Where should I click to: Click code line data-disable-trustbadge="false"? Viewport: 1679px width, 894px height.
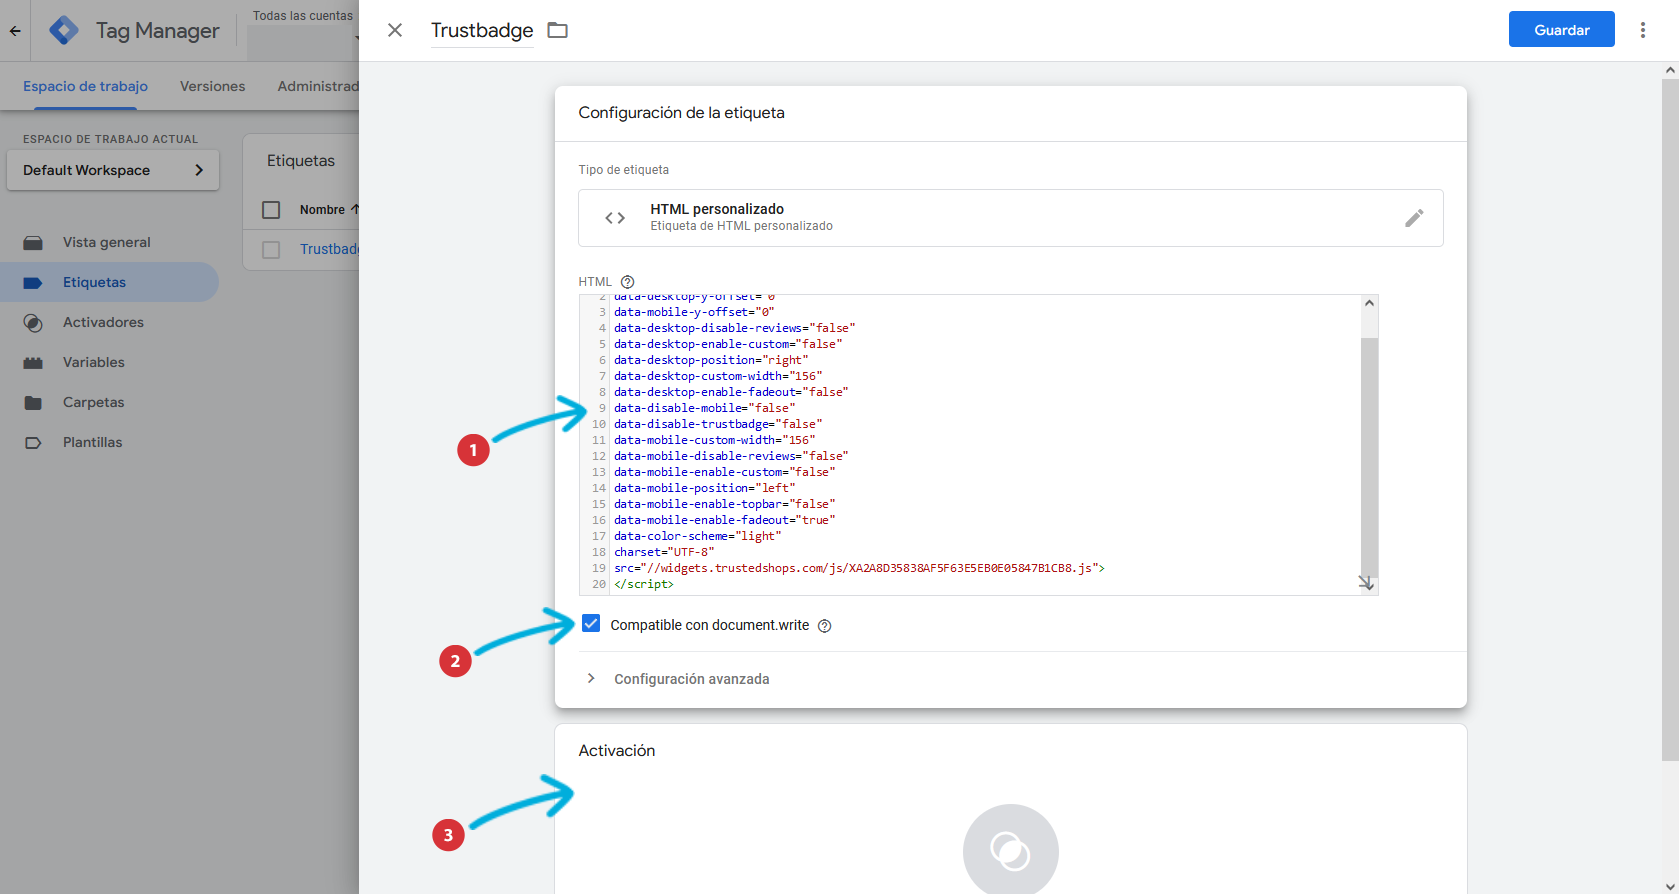pos(718,424)
